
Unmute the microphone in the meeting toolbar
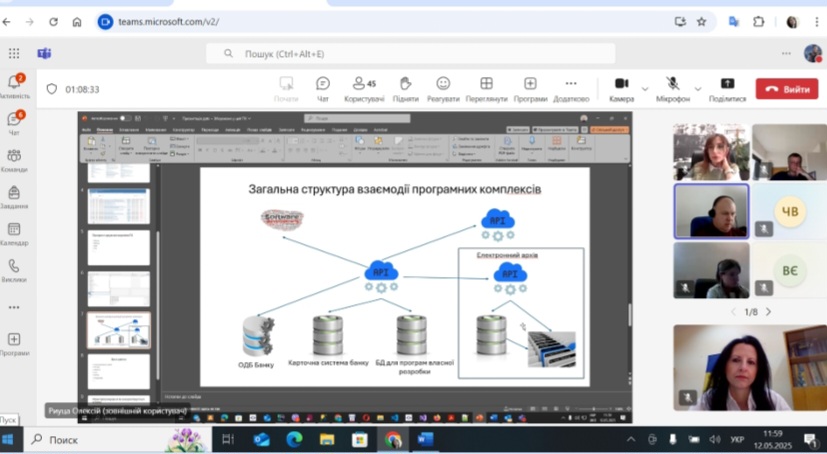(x=673, y=88)
